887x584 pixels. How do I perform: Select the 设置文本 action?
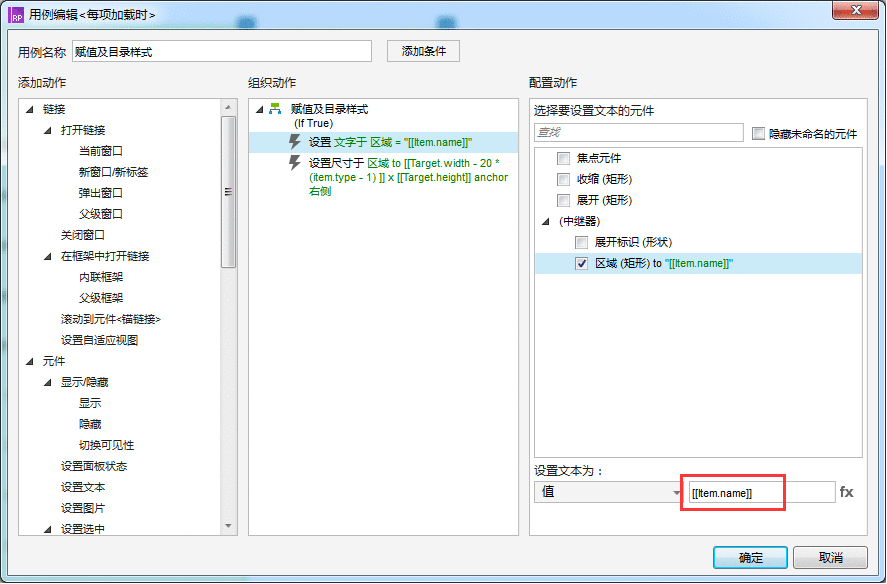pos(83,487)
